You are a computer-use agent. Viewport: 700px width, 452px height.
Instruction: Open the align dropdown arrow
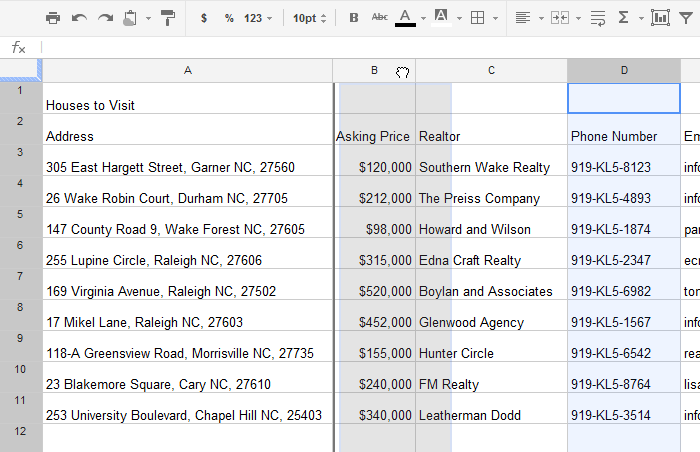[x=541, y=19]
